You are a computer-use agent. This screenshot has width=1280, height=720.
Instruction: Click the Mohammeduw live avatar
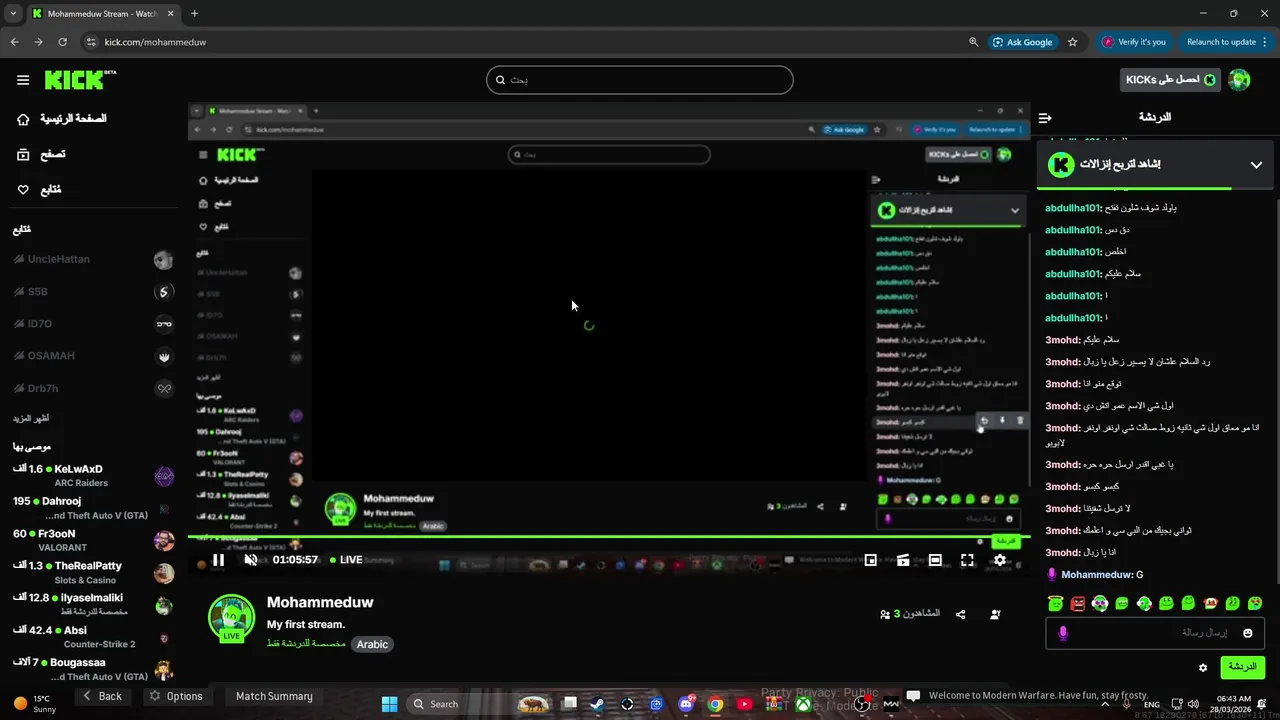pyautogui.click(x=231, y=617)
